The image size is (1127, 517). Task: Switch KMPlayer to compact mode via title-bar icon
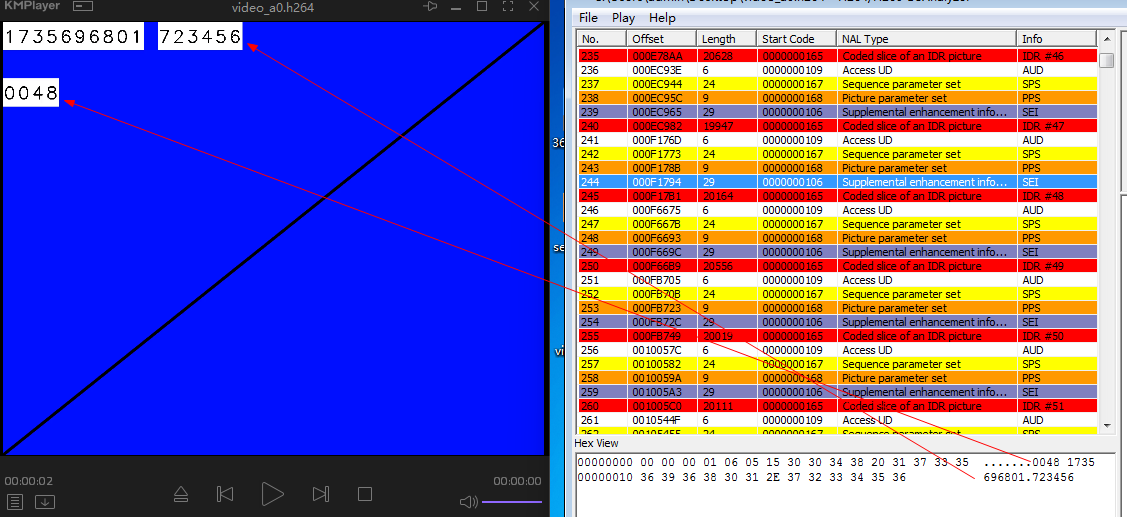[x=83, y=7]
